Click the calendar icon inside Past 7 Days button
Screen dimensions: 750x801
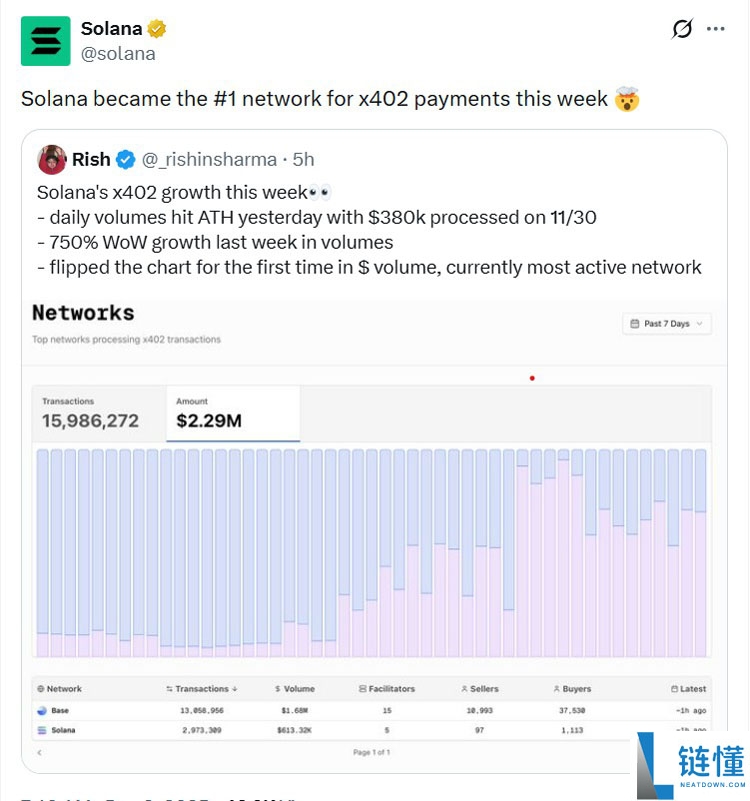634,323
